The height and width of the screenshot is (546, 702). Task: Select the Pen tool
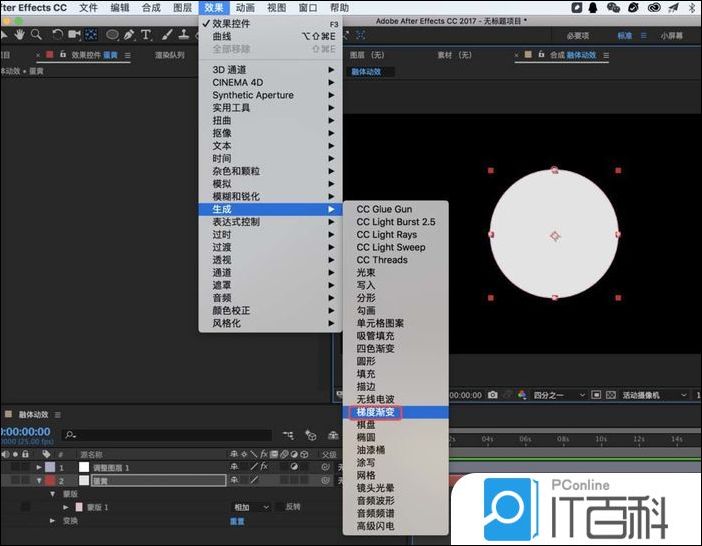[x=130, y=34]
